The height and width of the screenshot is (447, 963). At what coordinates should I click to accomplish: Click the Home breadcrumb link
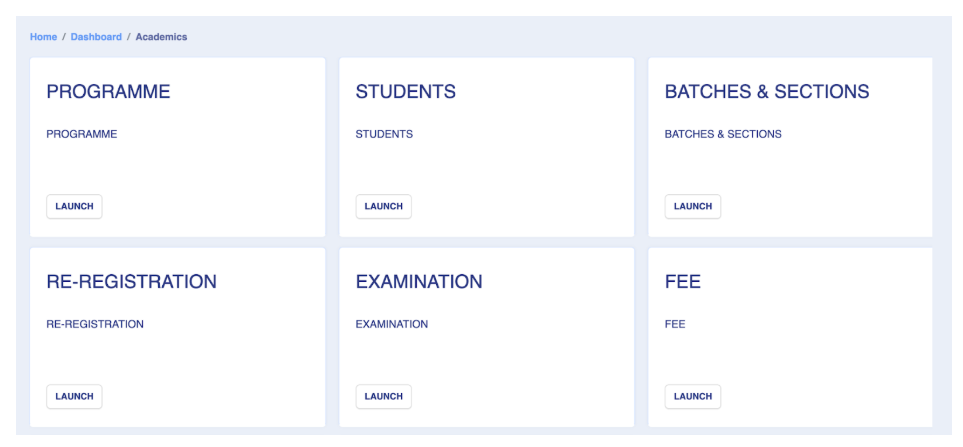coord(43,37)
